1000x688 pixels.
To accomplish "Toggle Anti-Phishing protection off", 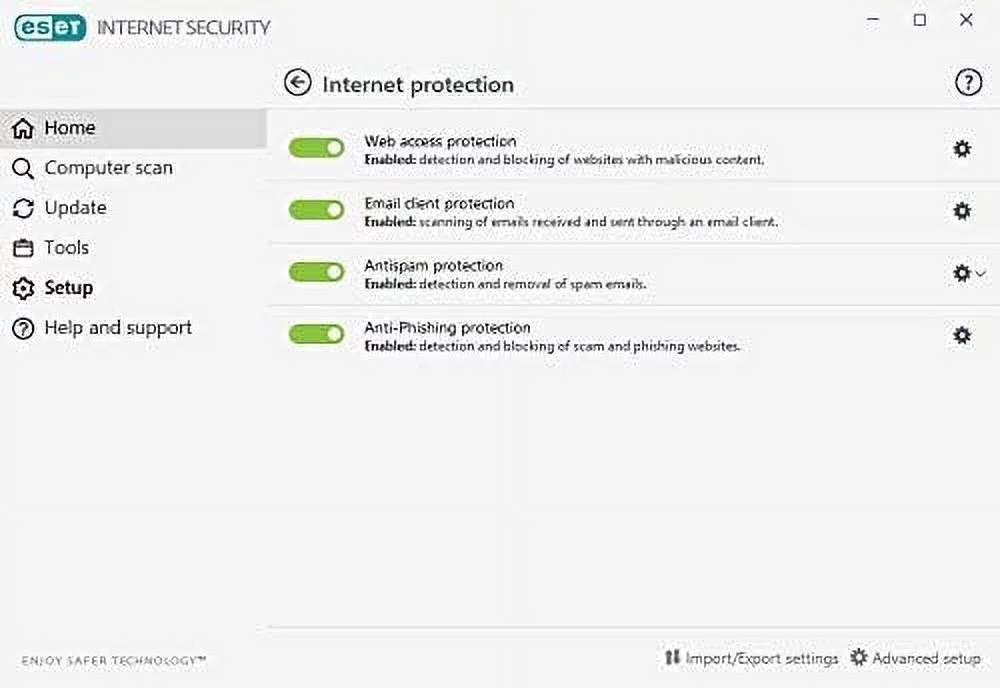I will point(316,333).
